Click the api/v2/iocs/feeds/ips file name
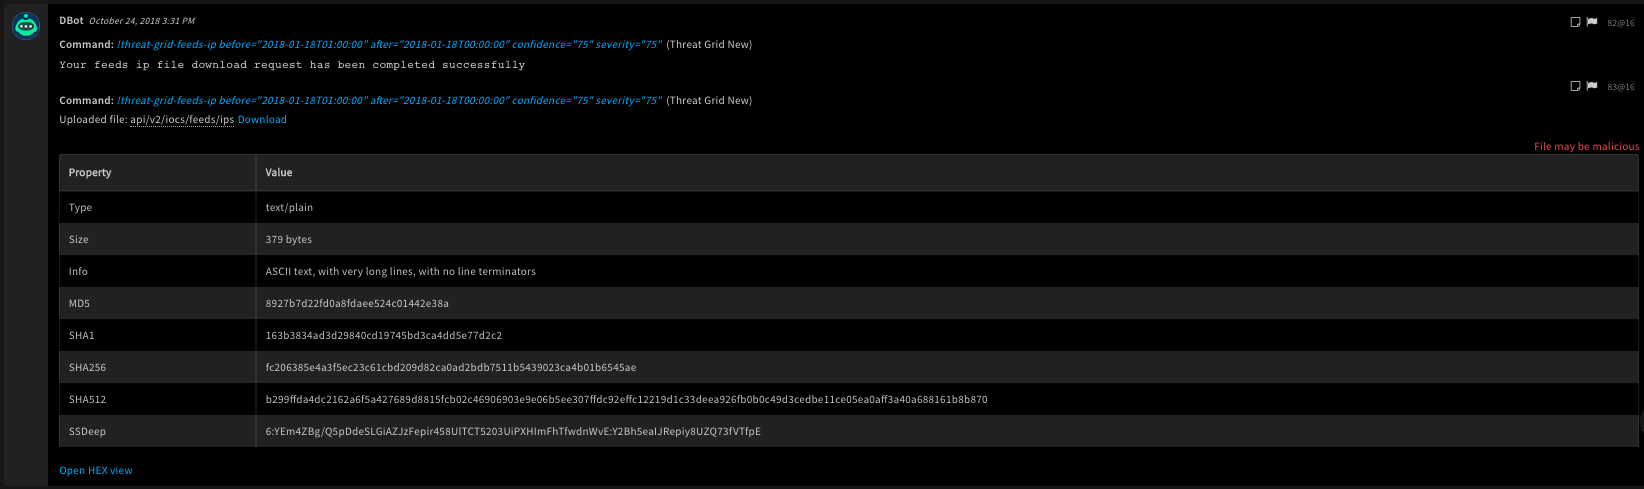Viewport: 1644px width, 489px height. pos(182,120)
